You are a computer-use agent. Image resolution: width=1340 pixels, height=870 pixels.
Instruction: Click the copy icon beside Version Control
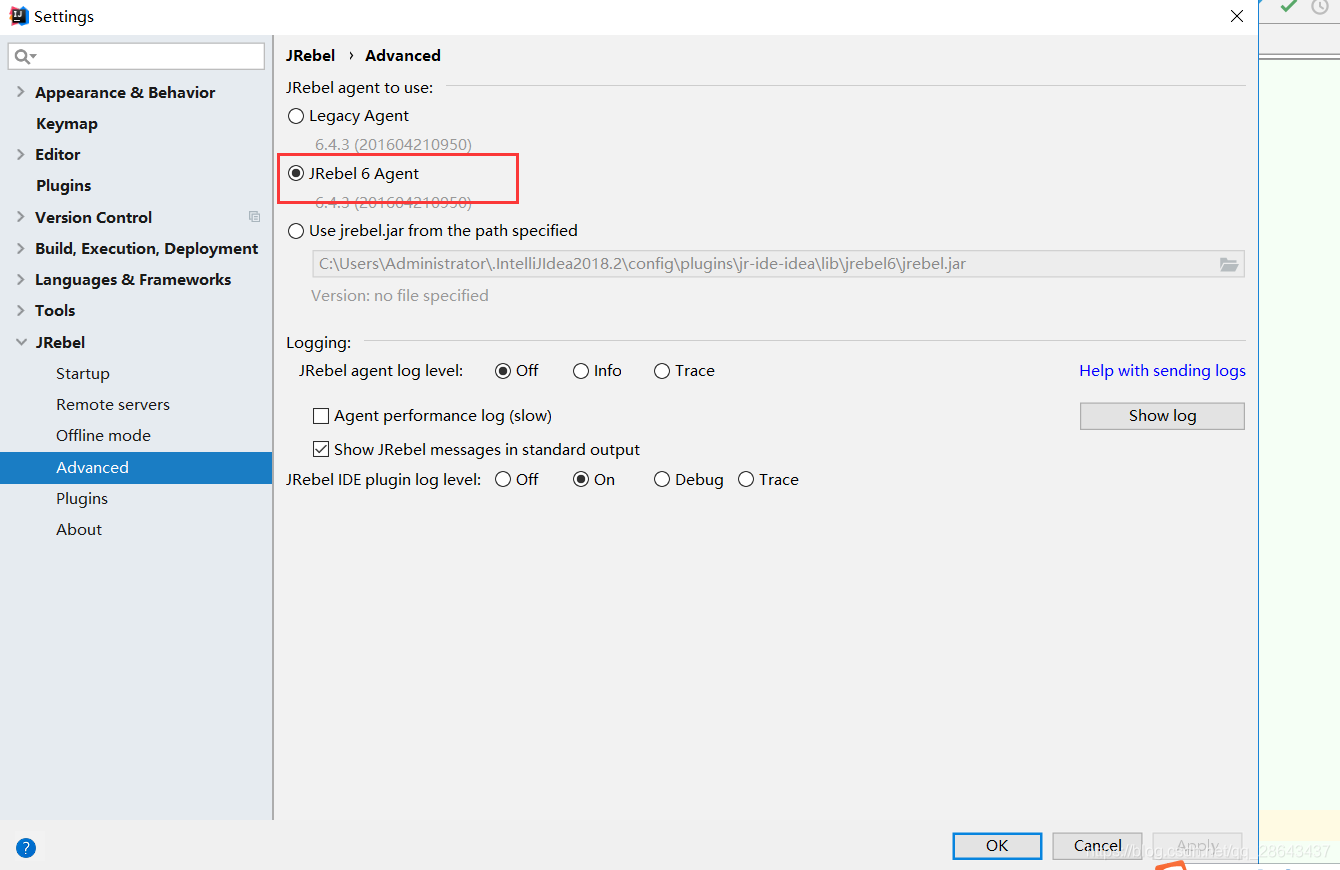[x=254, y=217]
